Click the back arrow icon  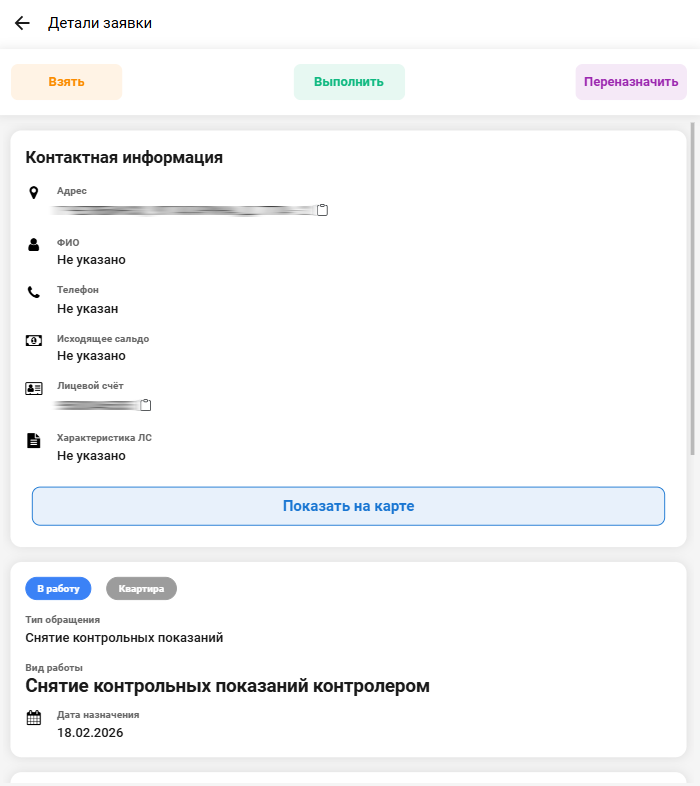coord(22,23)
